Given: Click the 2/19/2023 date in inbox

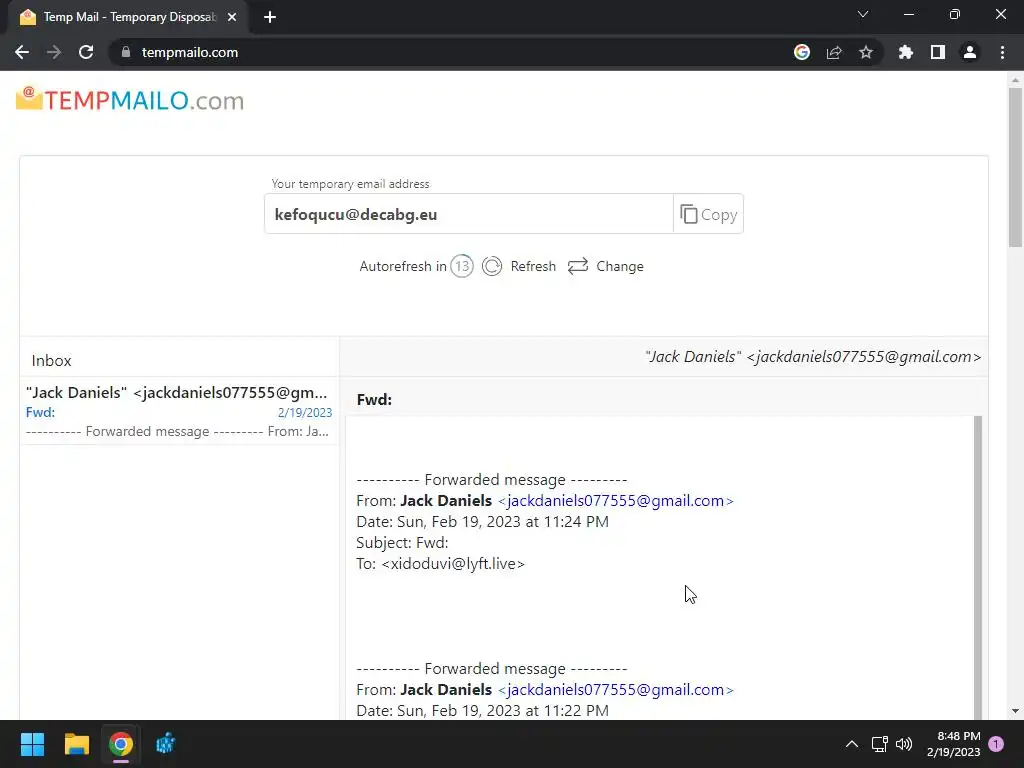Looking at the screenshot, I should tap(305, 413).
